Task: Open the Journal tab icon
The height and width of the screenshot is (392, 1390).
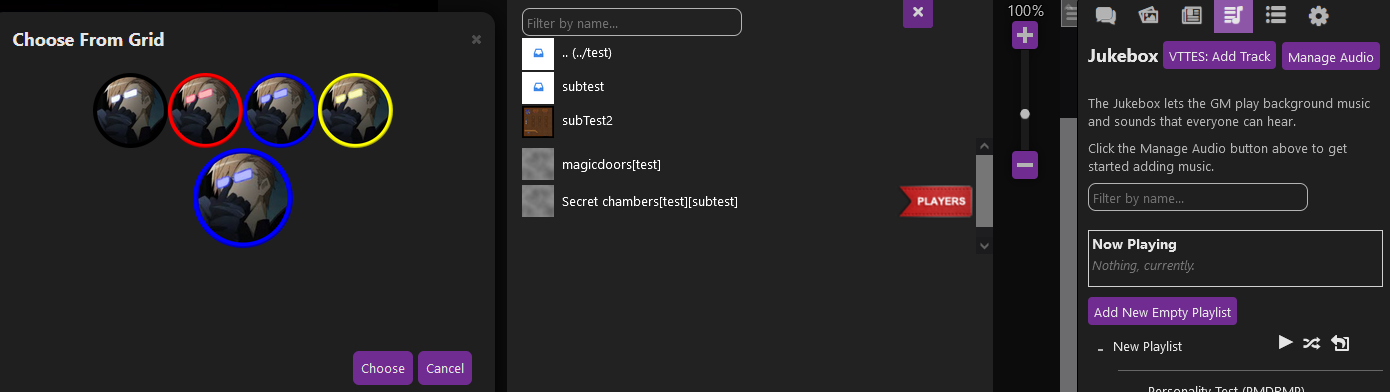Action: pyautogui.click(x=1191, y=15)
